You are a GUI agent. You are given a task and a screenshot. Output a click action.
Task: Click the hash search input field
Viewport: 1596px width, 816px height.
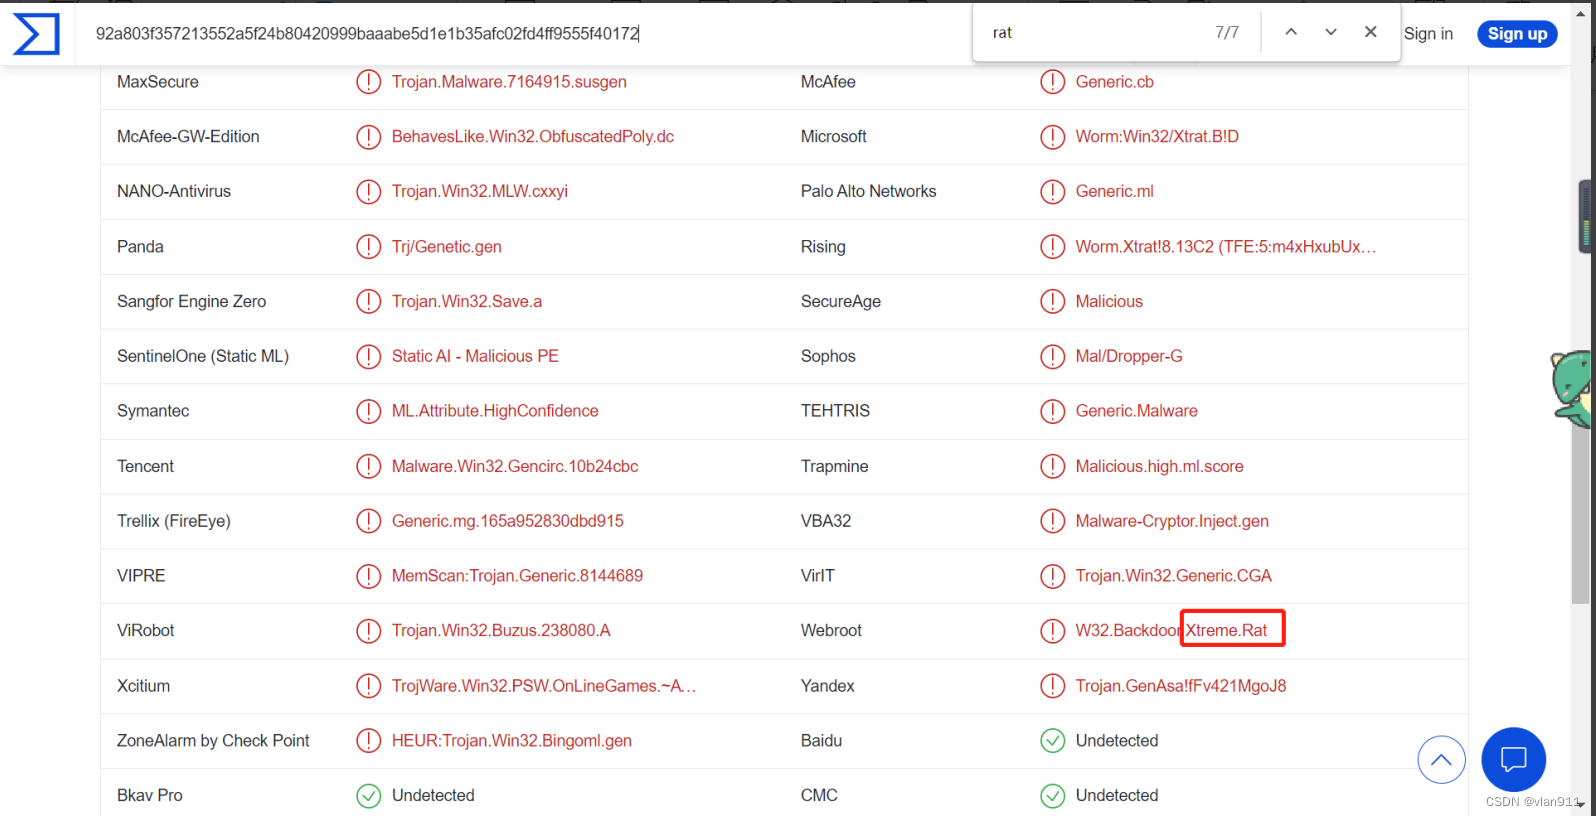coord(520,33)
